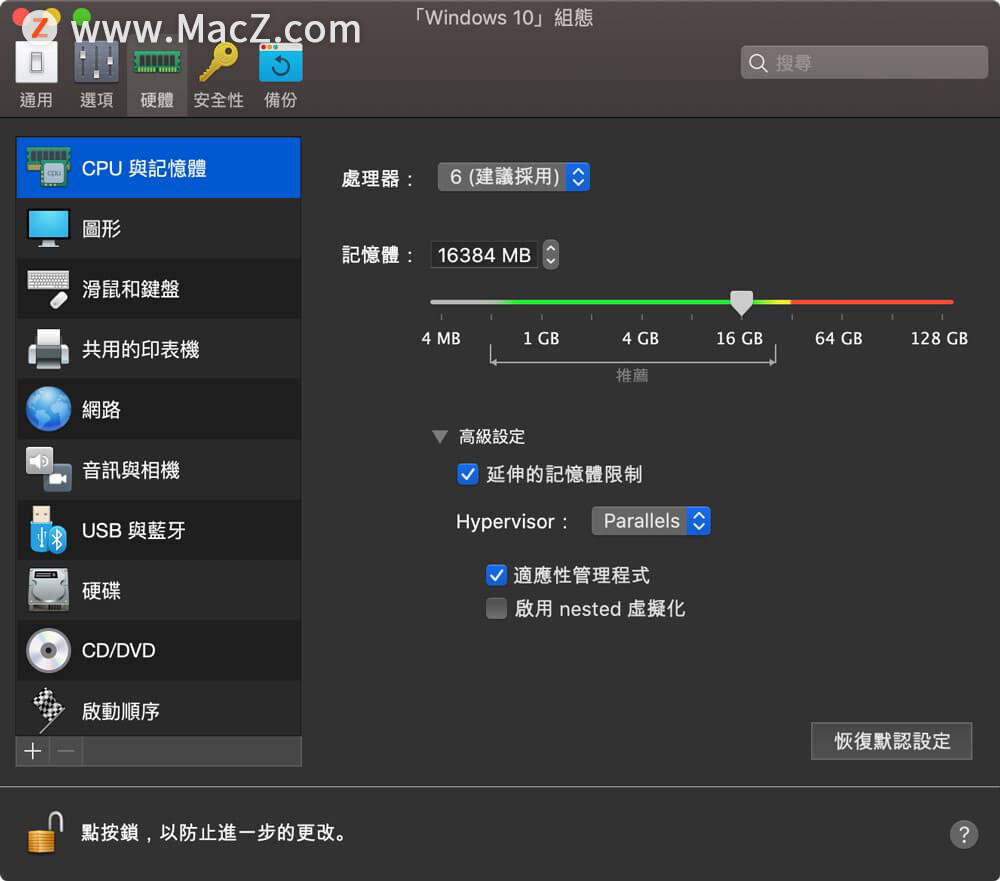Click the 推薦 recommended range label
This screenshot has width=1000, height=881.
pos(631,375)
